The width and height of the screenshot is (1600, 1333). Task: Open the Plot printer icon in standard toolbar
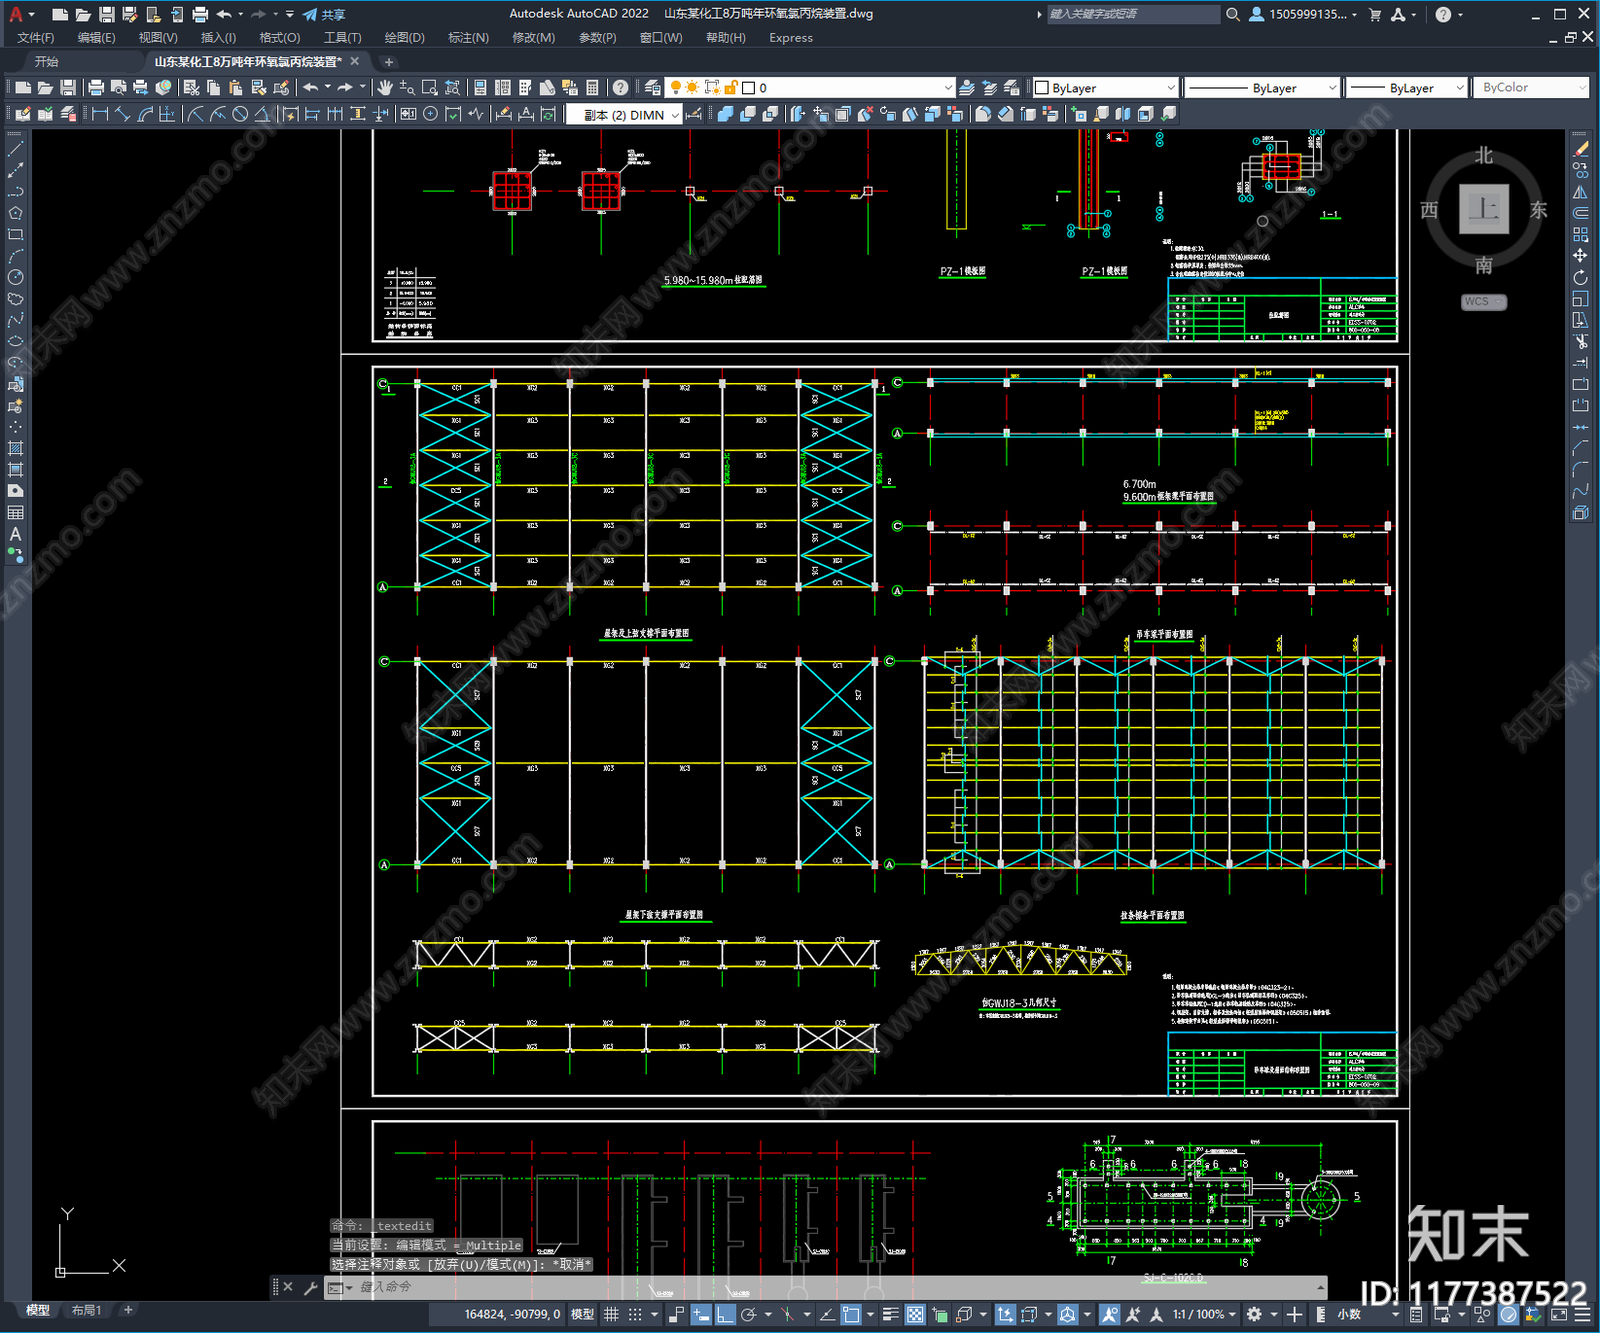[x=96, y=88]
